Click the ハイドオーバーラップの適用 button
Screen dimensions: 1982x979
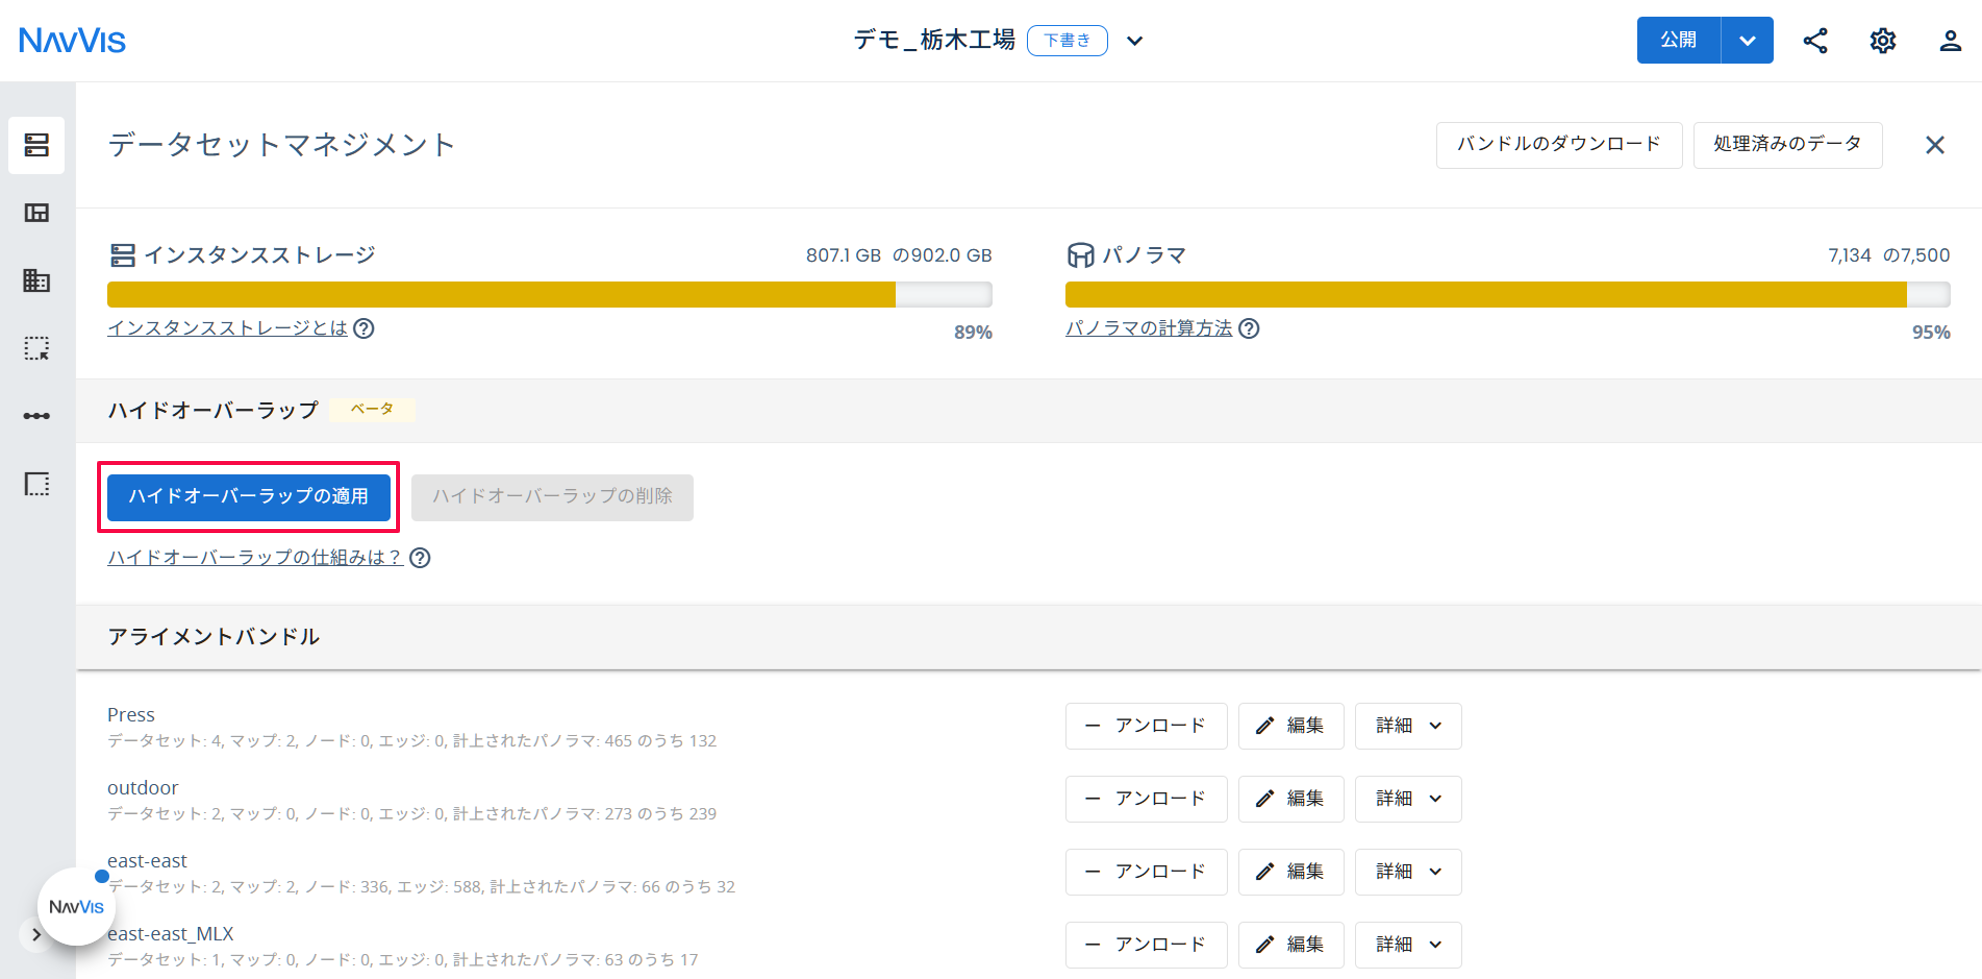(x=249, y=497)
